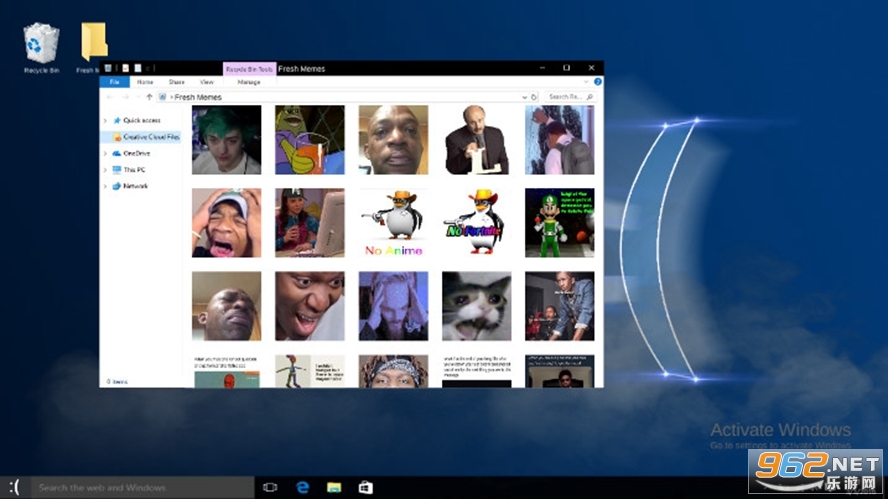The width and height of the screenshot is (888, 499).
Task: Expand the OneDrive tree node
Action: 106,153
